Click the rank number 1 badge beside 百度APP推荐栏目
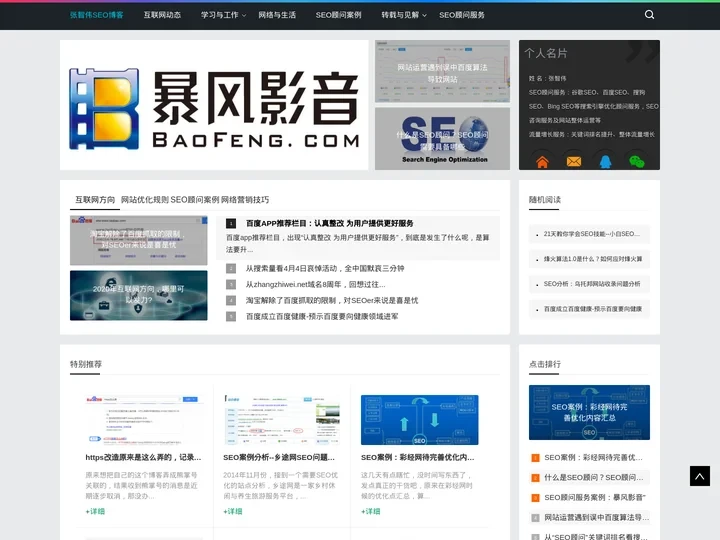 pos(231,224)
